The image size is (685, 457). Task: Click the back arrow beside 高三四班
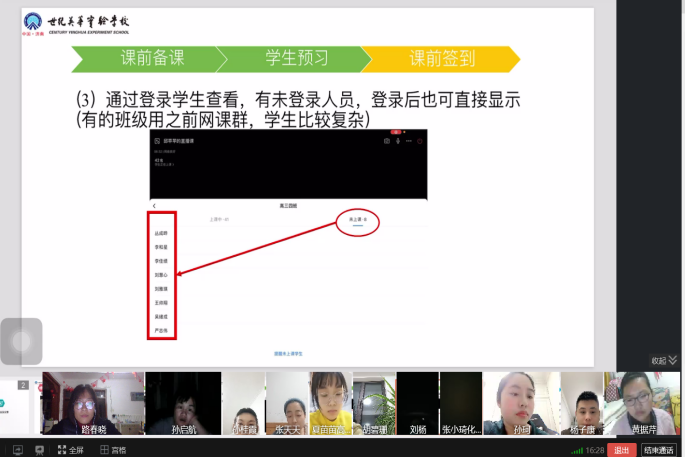coord(154,205)
